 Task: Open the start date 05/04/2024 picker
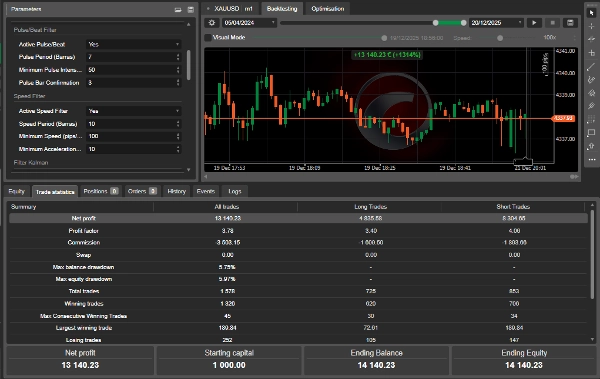(x=249, y=23)
